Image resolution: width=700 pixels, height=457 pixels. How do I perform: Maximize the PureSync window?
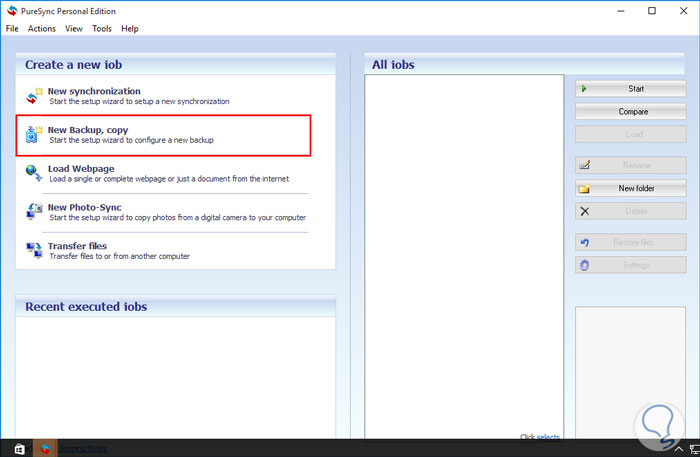pyautogui.click(x=652, y=11)
